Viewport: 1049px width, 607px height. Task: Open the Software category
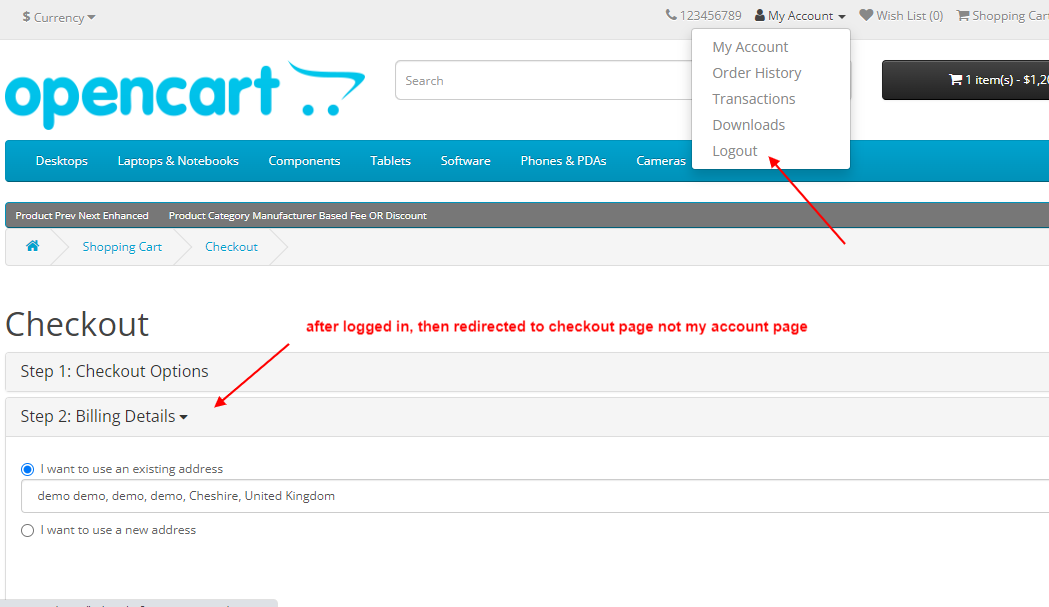[466, 161]
